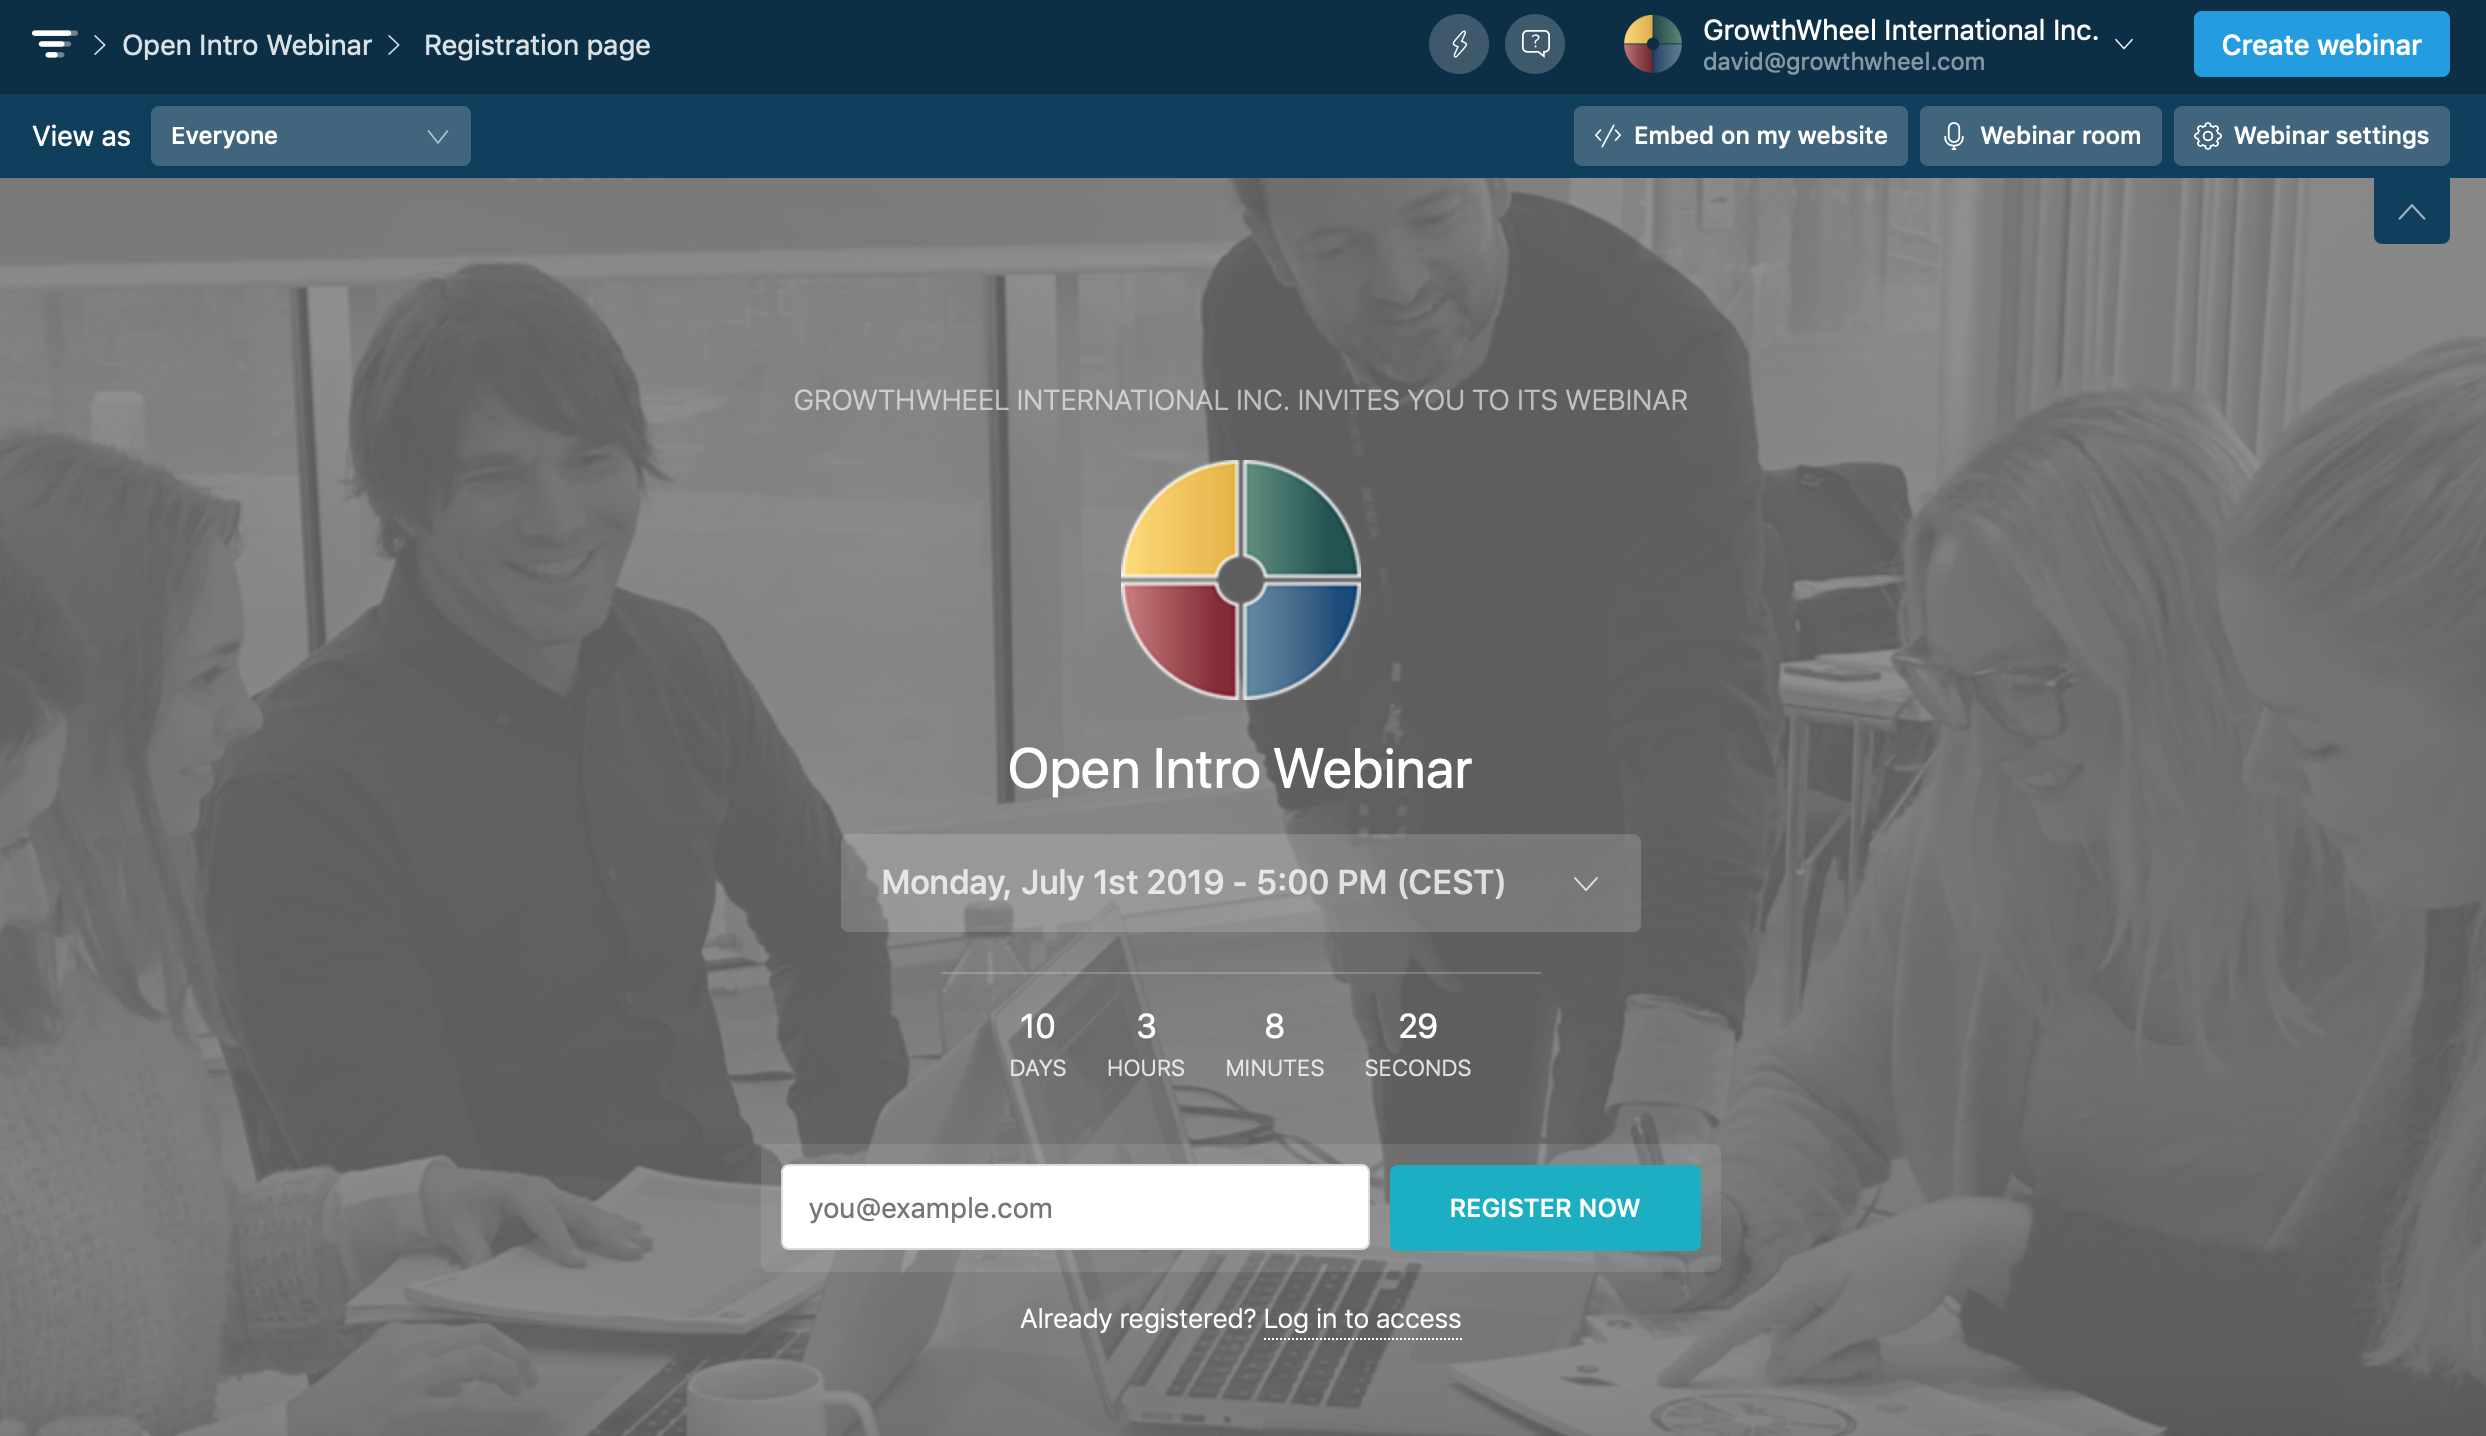Image resolution: width=2486 pixels, height=1436 pixels.
Task: Click the embed code brackets icon
Action: 1607,136
